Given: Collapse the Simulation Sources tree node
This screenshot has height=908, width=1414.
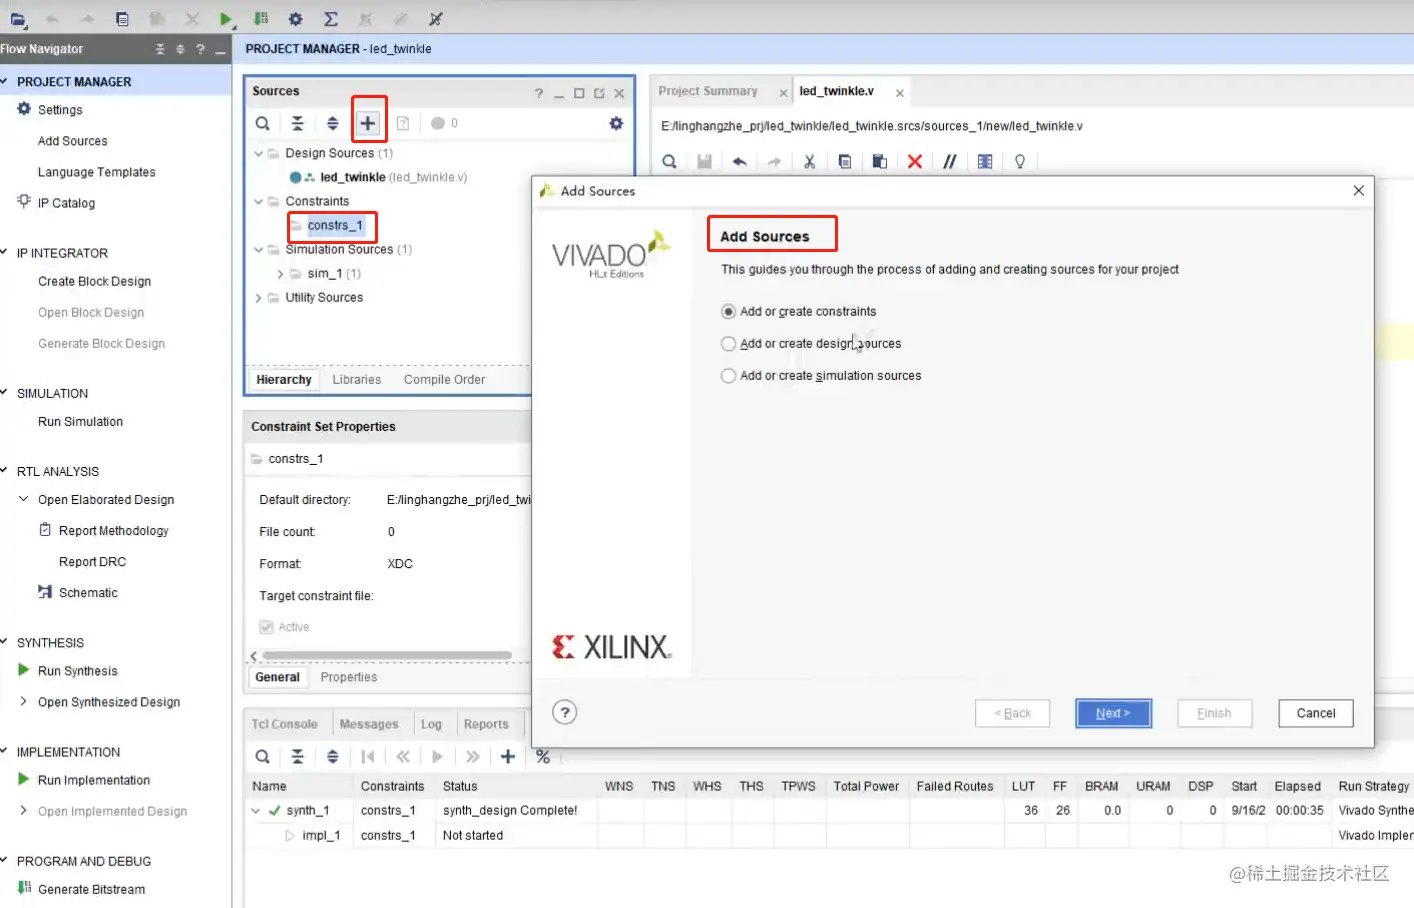Looking at the screenshot, I should coord(258,249).
